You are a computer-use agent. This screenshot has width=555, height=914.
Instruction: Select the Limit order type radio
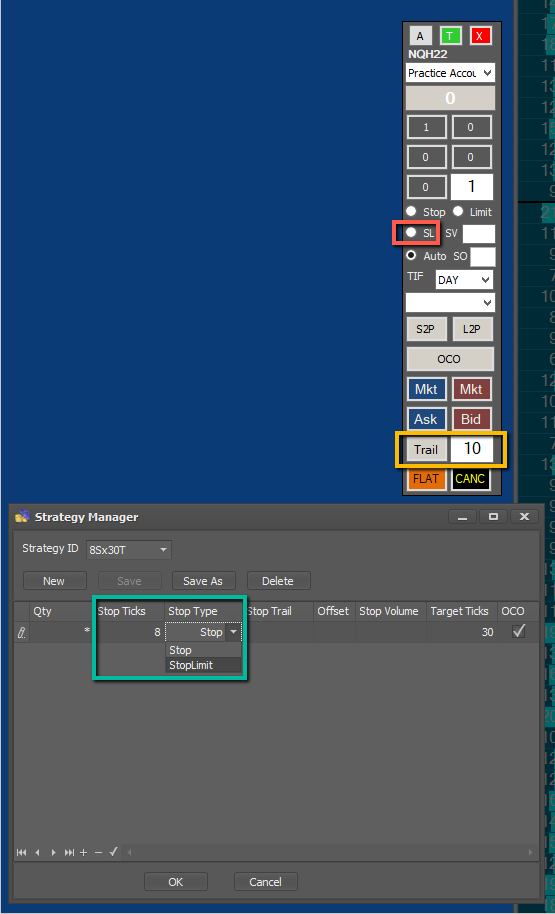tap(458, 211)
